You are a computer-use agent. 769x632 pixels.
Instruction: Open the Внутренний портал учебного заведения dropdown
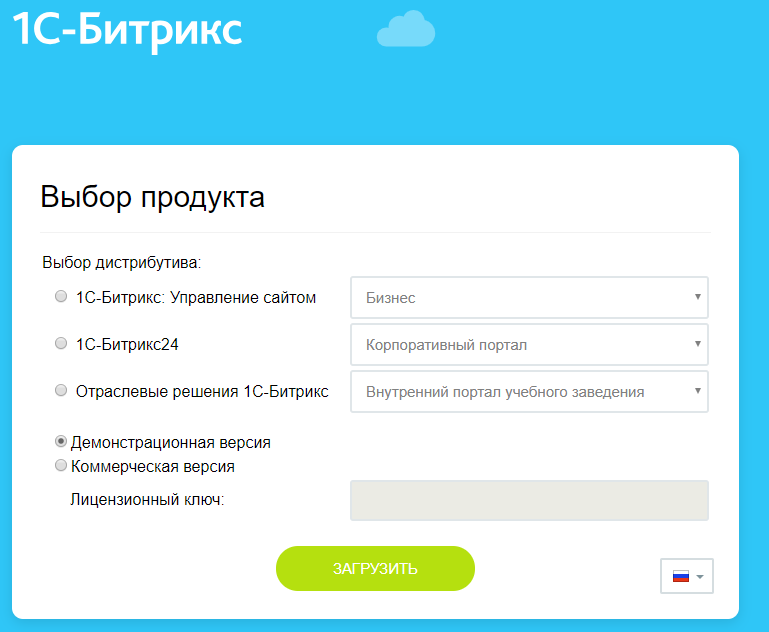pyautogui.click(x=529, y=392)
